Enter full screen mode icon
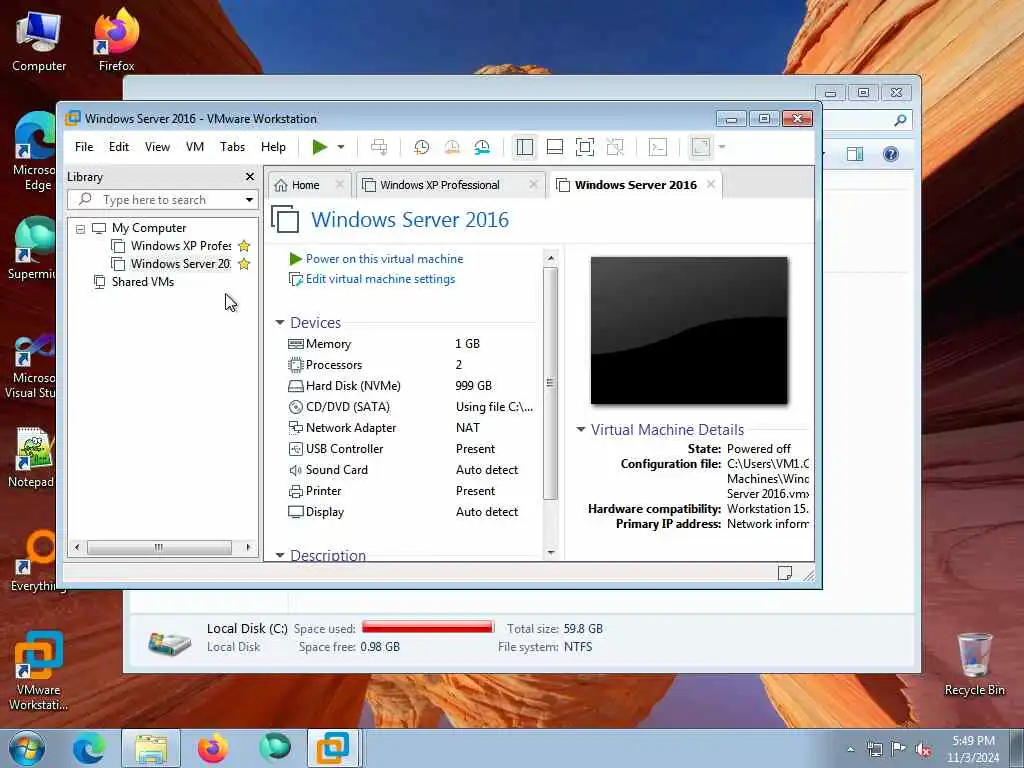The image size is (1024, 768). coord(584,147)
